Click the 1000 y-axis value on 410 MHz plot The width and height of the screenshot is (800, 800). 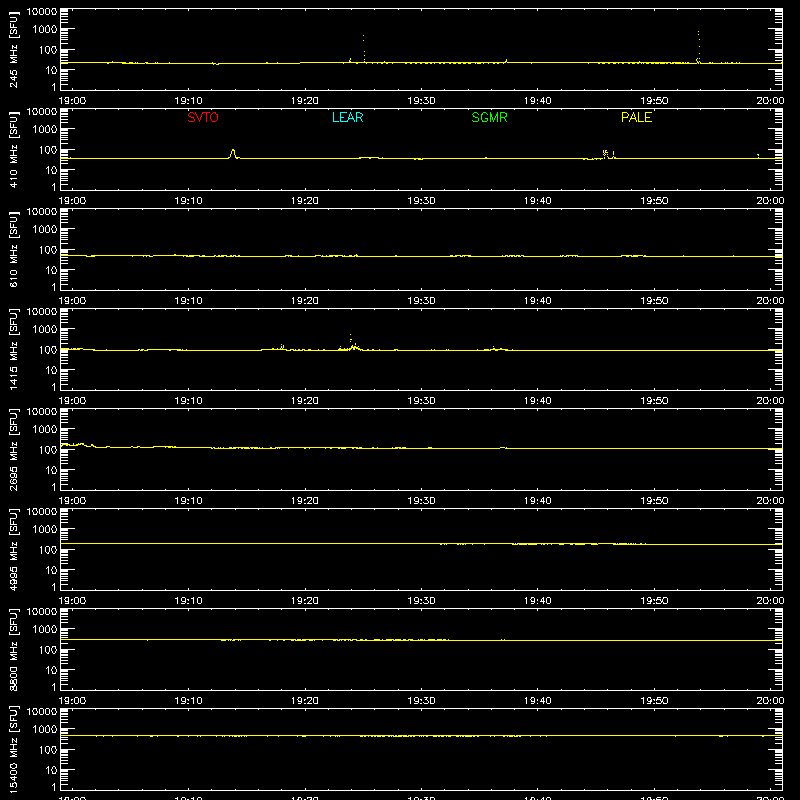point(45,130)
